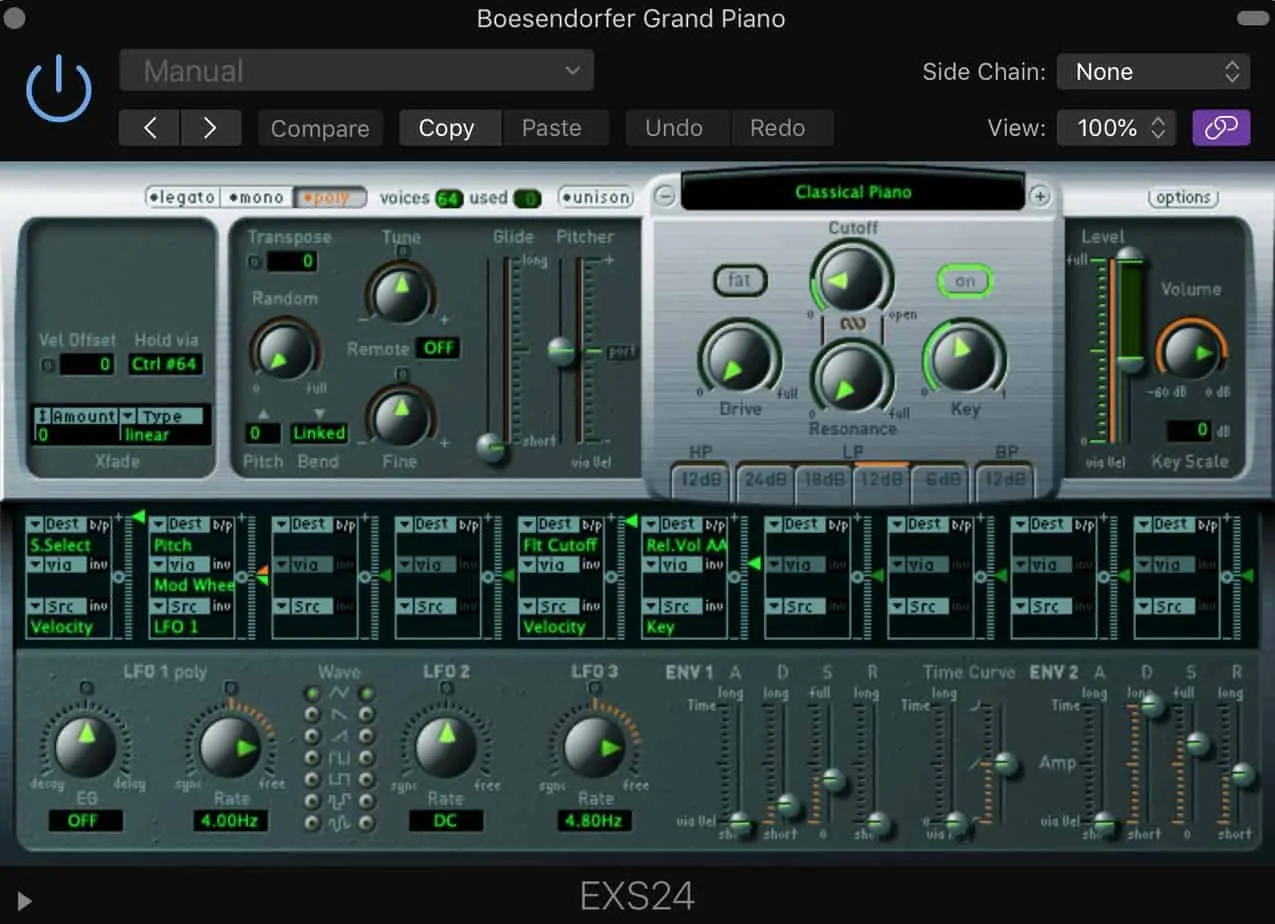Select the BP 12dB filter type

coord(1006,479)
